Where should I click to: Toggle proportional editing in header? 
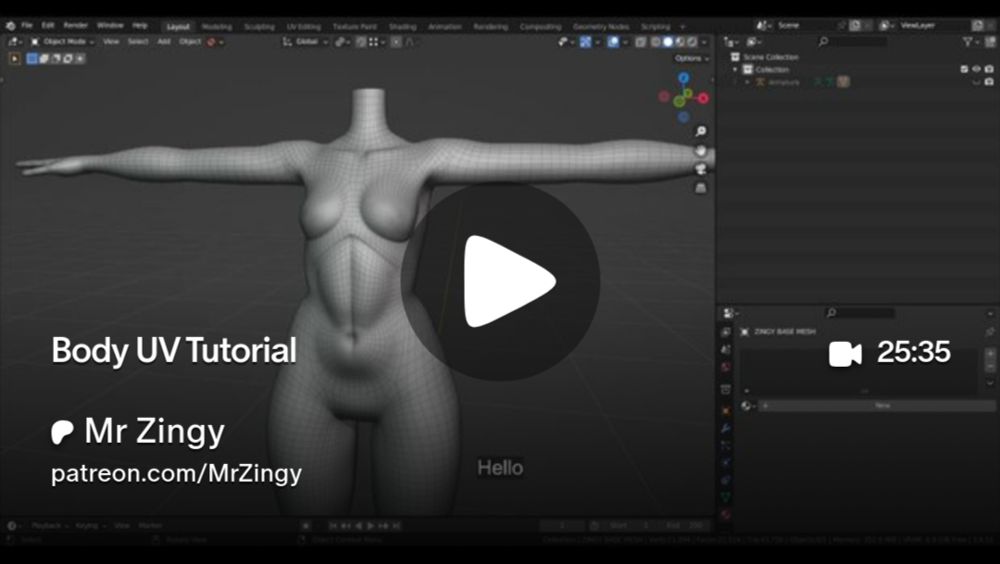396,42
